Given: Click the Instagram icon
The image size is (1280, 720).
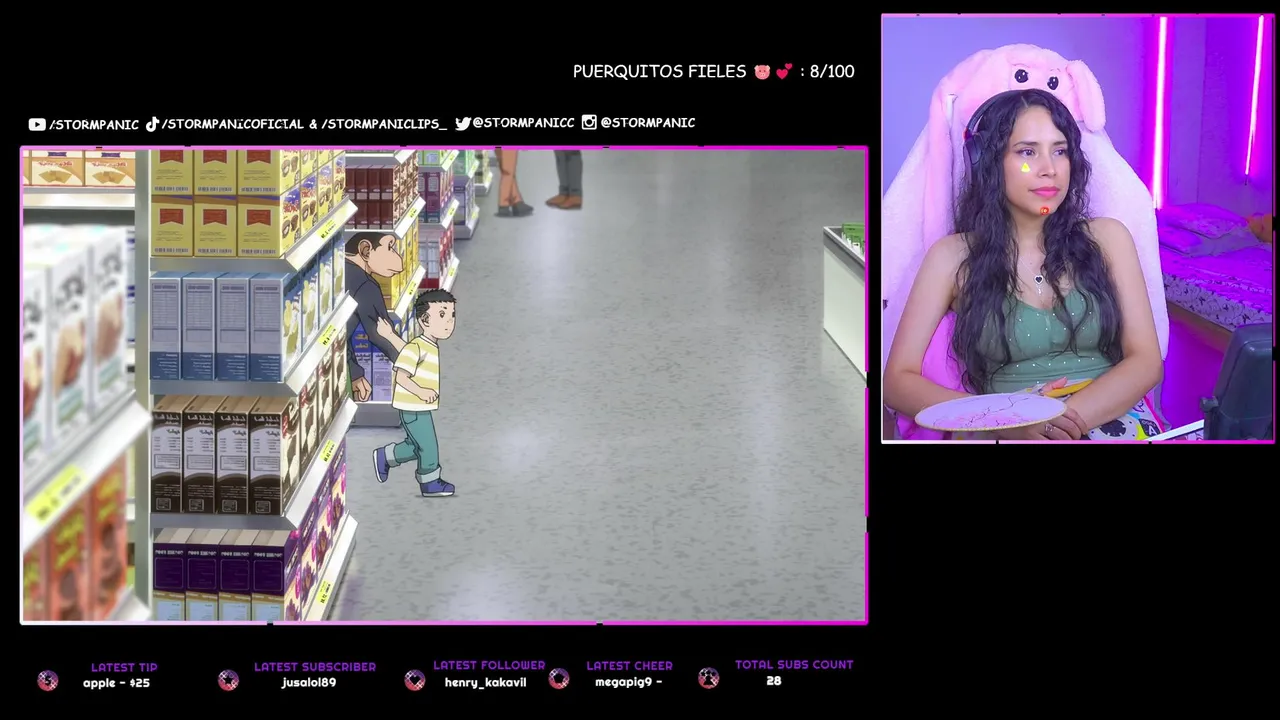Looking at the screenshot, I should (x=589, y=122).
